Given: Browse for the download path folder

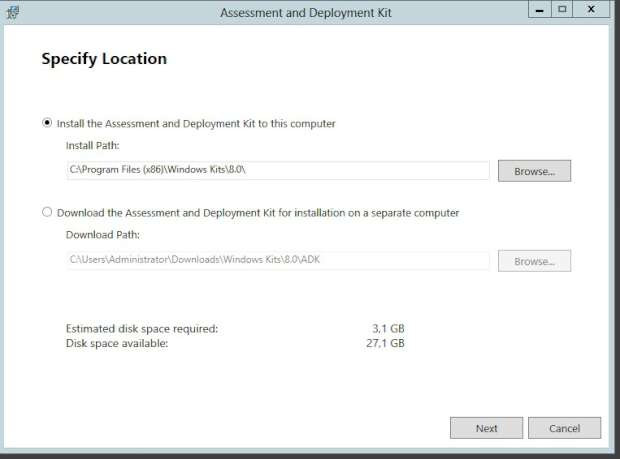Looking at the screenshot, I should point(534,261).
